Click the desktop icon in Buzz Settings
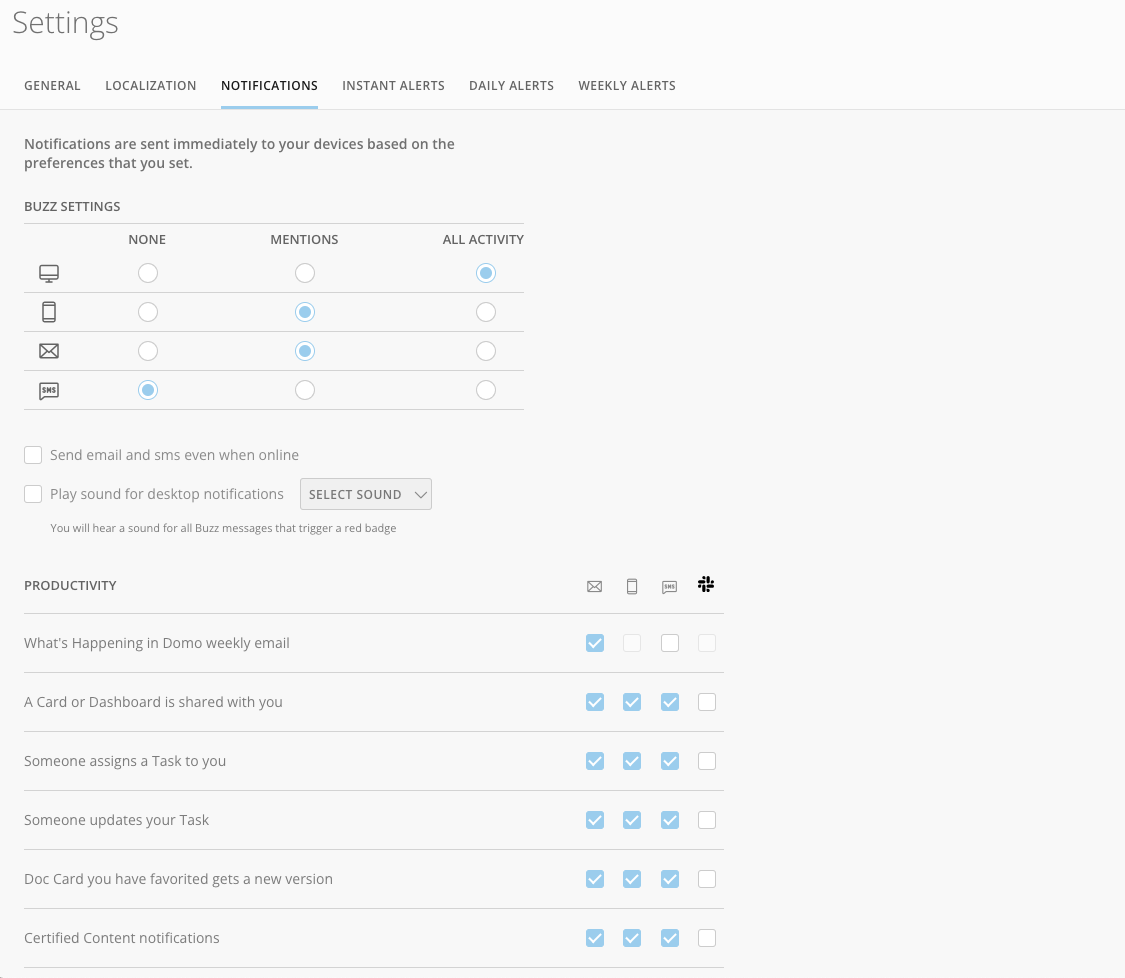 point(48,272)
